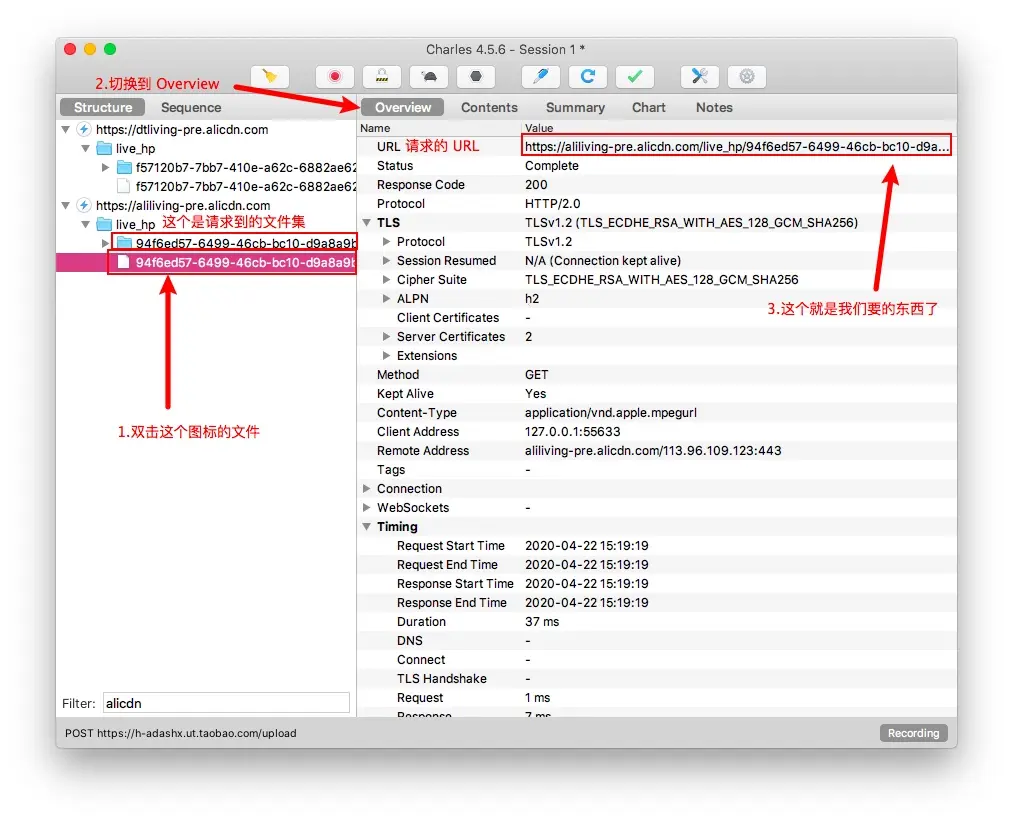Click the pen compose request icon
The width and height of the screenshot is (1013, 822).
(x=541, y=77)
